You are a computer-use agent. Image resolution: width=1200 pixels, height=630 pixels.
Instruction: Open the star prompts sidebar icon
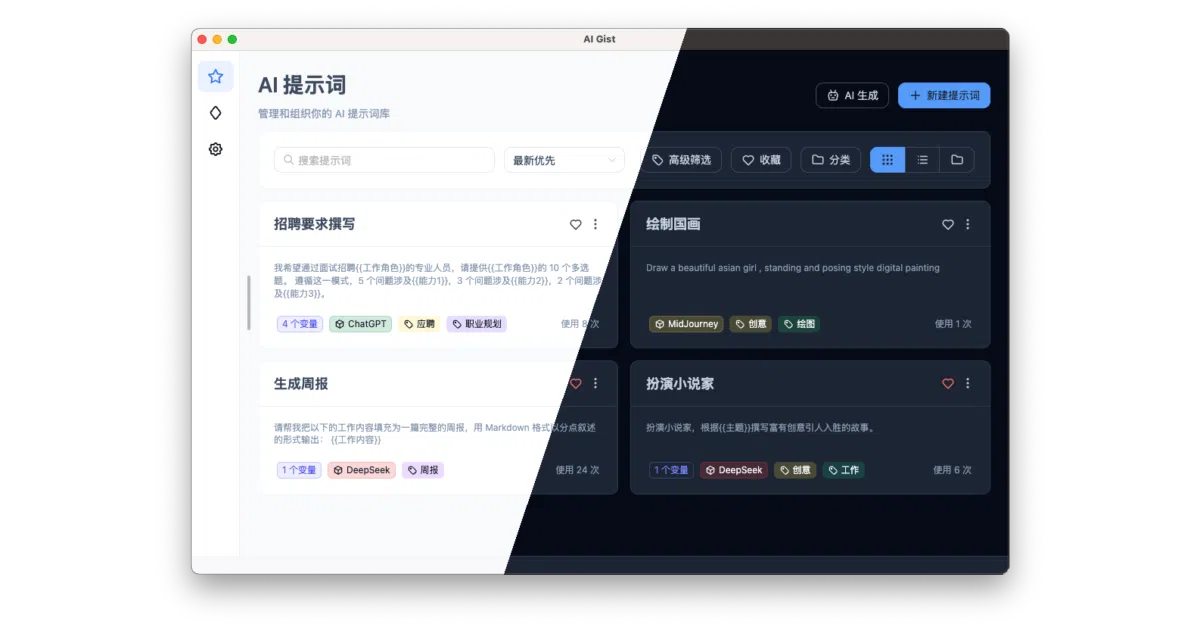[215, 76]
